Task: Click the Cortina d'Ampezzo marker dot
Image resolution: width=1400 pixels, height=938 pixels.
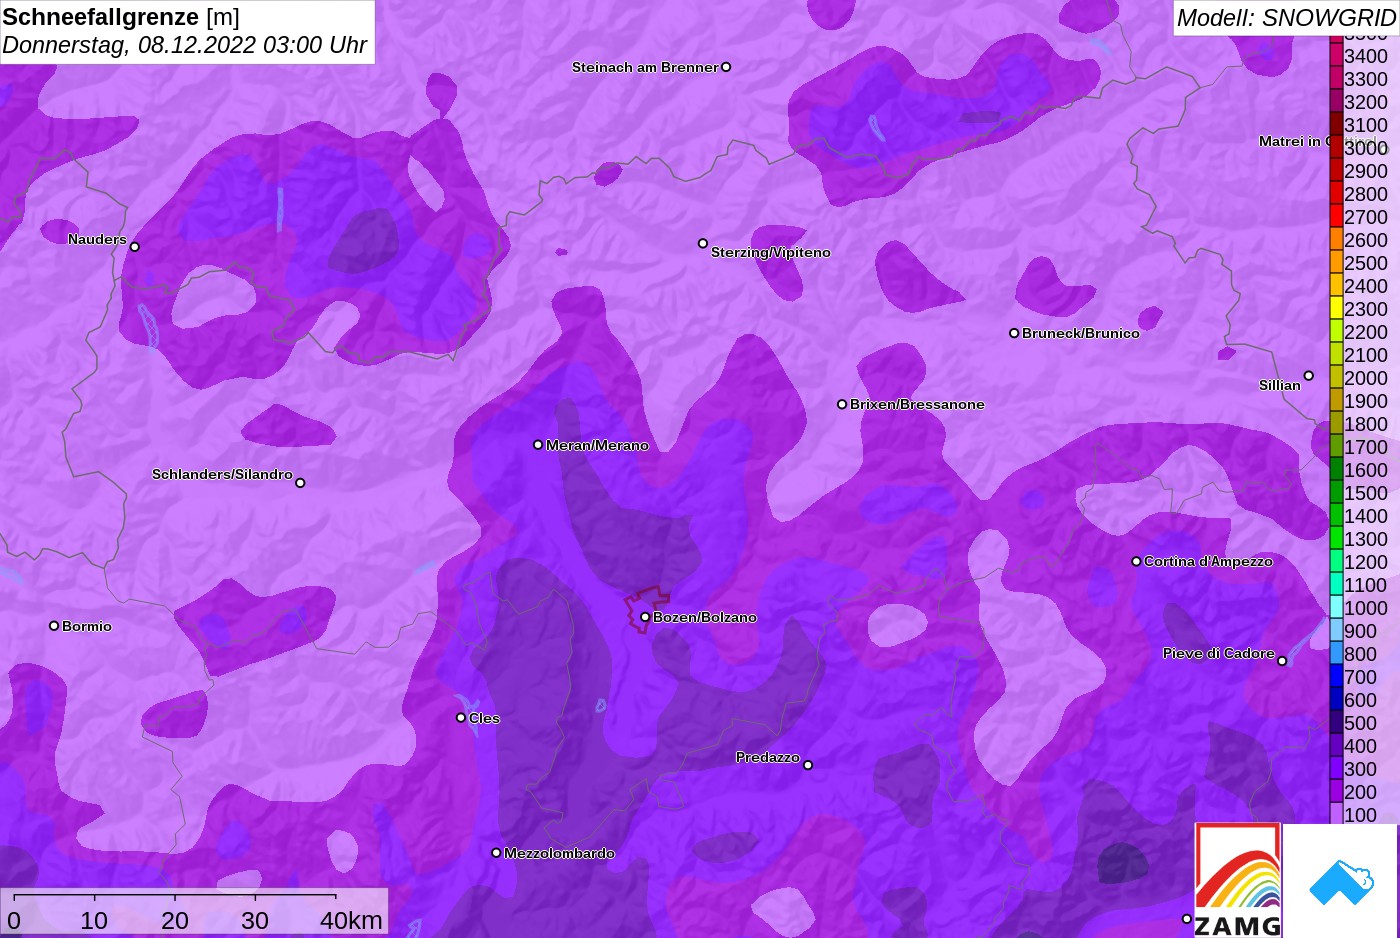Action: [x=1136, y=561]
